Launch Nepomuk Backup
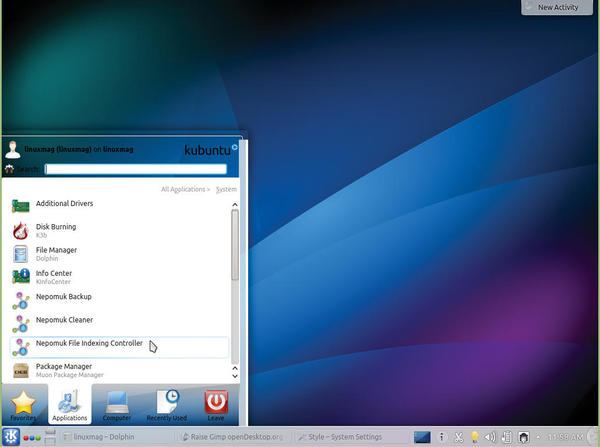This screenshot has height=447, width=600. (119, 300)
